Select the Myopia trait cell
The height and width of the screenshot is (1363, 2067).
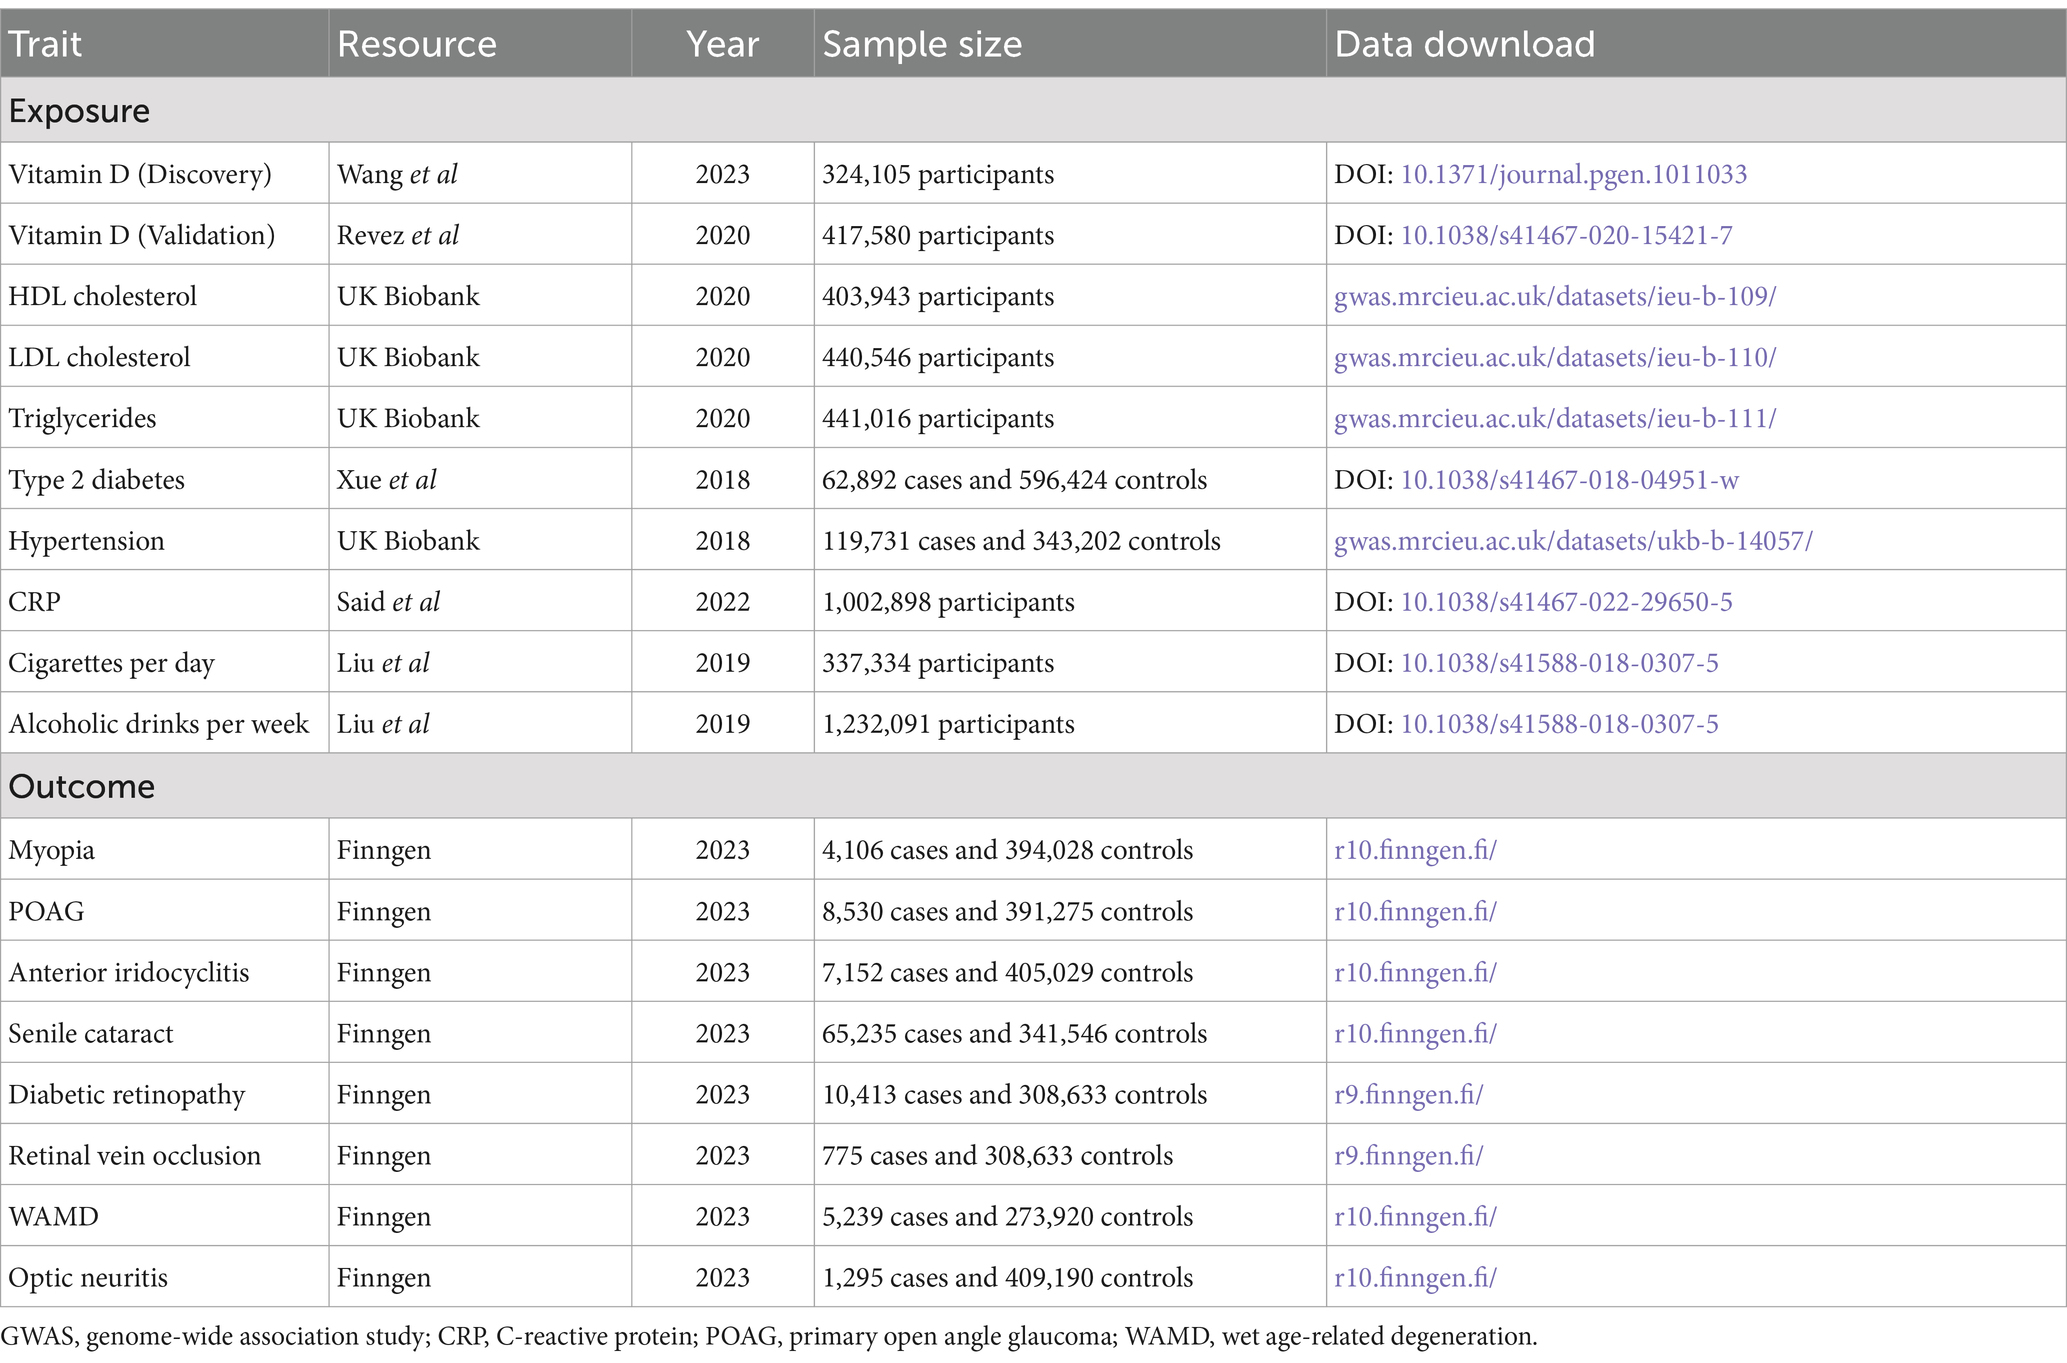(165, 850)
